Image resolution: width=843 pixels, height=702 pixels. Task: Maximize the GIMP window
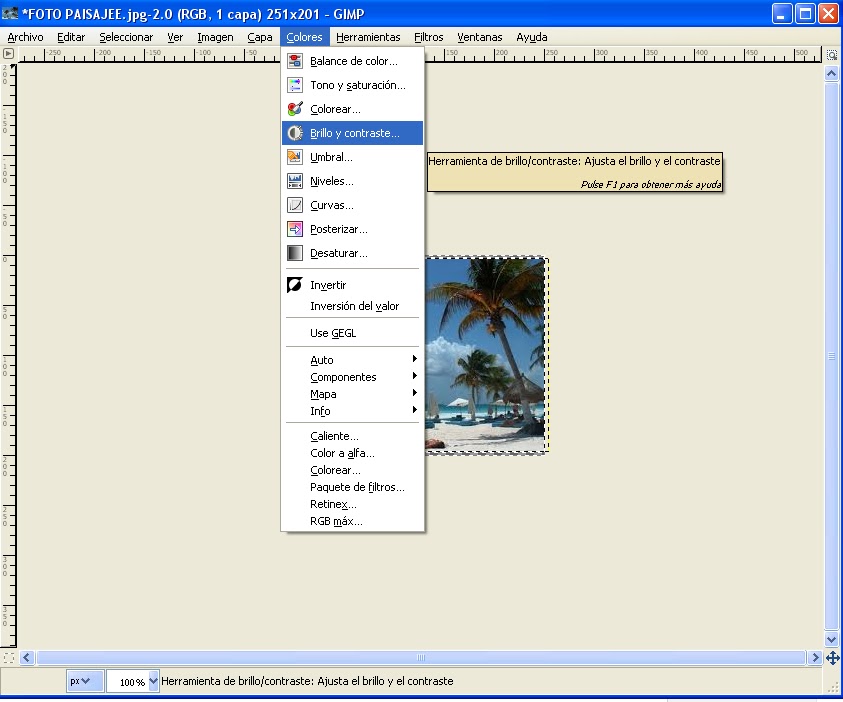click(805, 13)
